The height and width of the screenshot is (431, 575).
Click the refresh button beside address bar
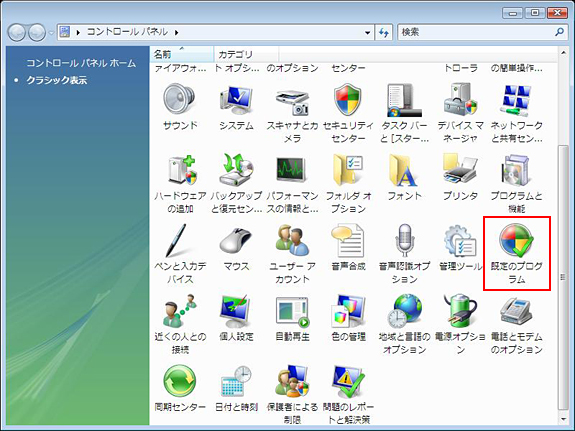tap(384, 33)
